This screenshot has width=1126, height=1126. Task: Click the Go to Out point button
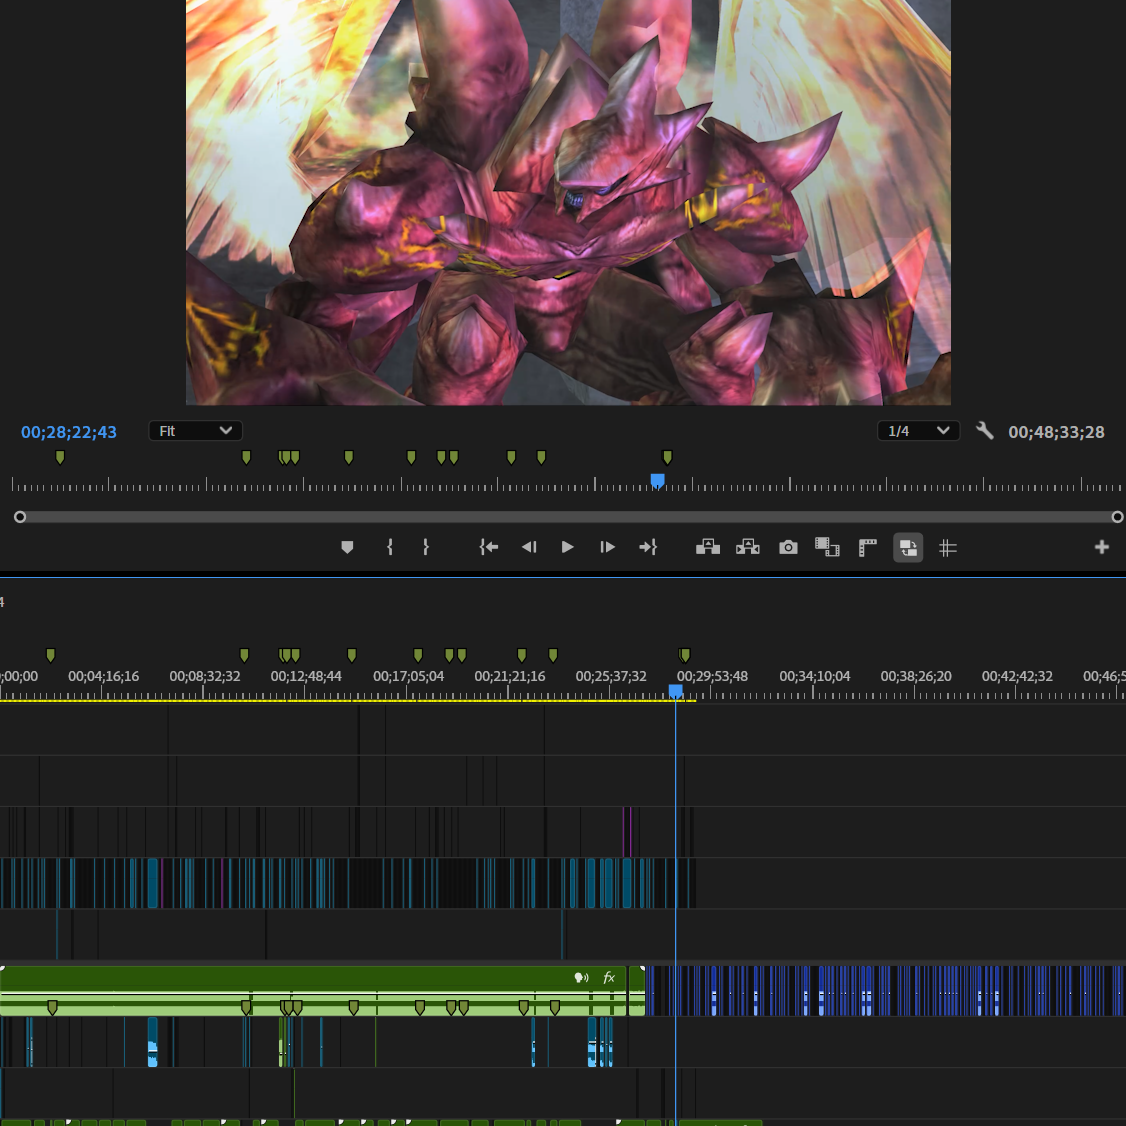648,547
